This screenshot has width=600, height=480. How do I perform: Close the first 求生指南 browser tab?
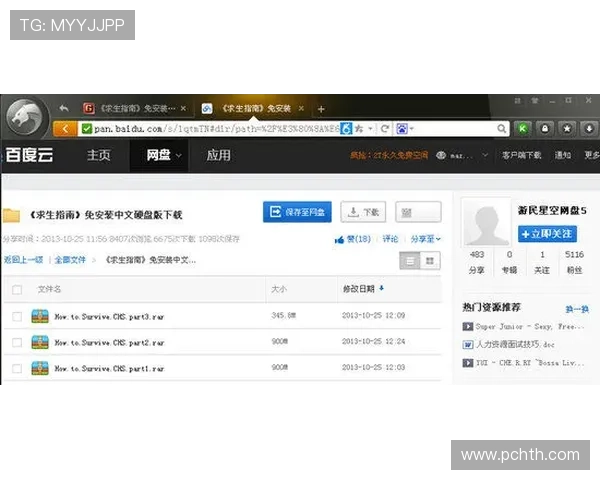coord(183,109)
